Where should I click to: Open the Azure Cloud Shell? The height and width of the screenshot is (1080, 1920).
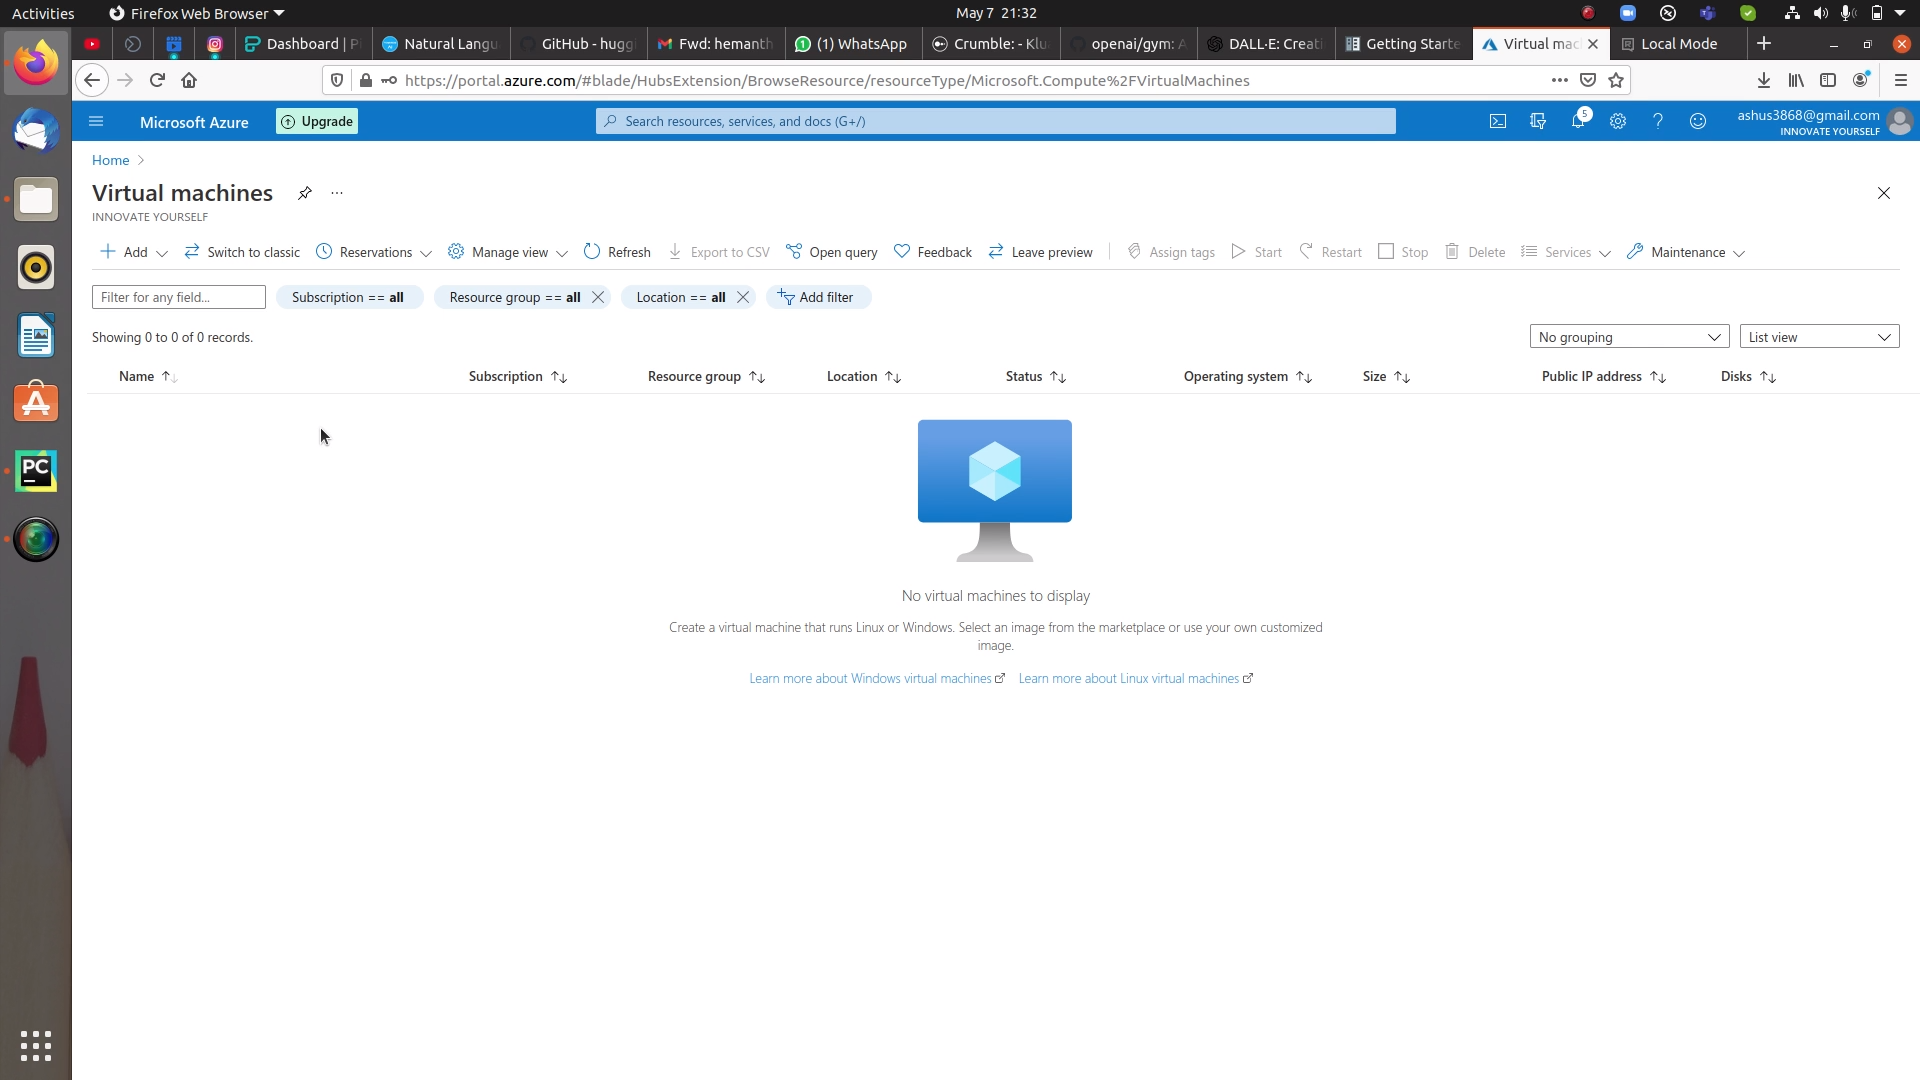[x=1498, y=121]
